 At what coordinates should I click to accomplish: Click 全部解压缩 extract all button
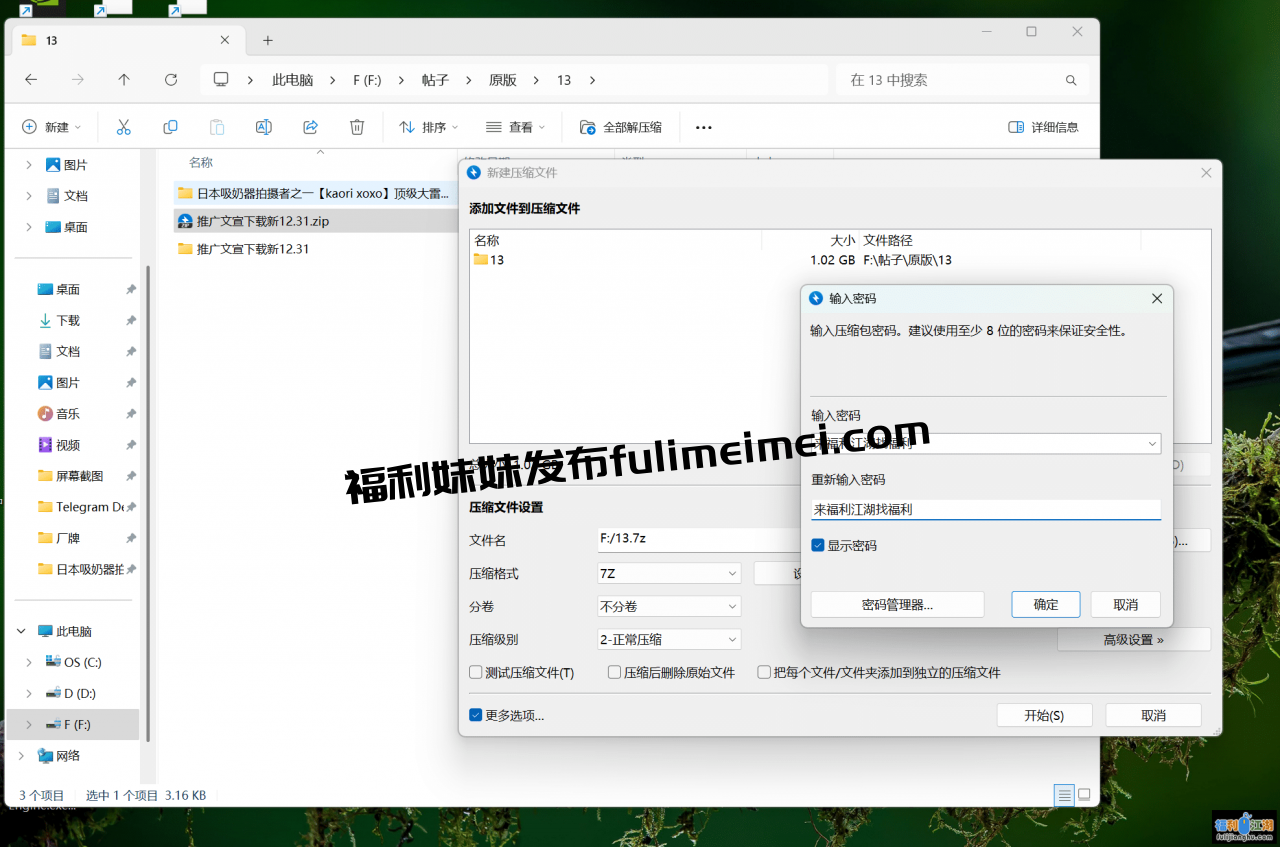[621, 127]
